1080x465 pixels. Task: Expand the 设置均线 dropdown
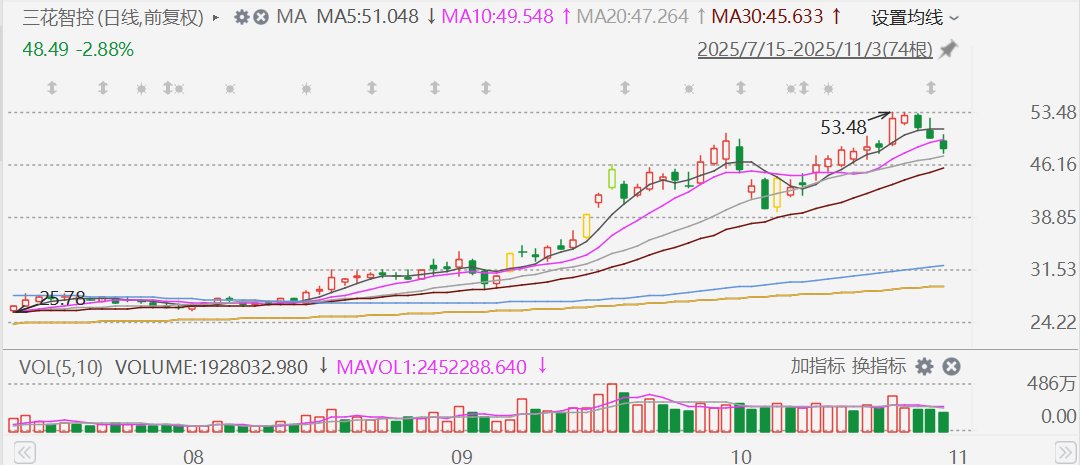914,18
